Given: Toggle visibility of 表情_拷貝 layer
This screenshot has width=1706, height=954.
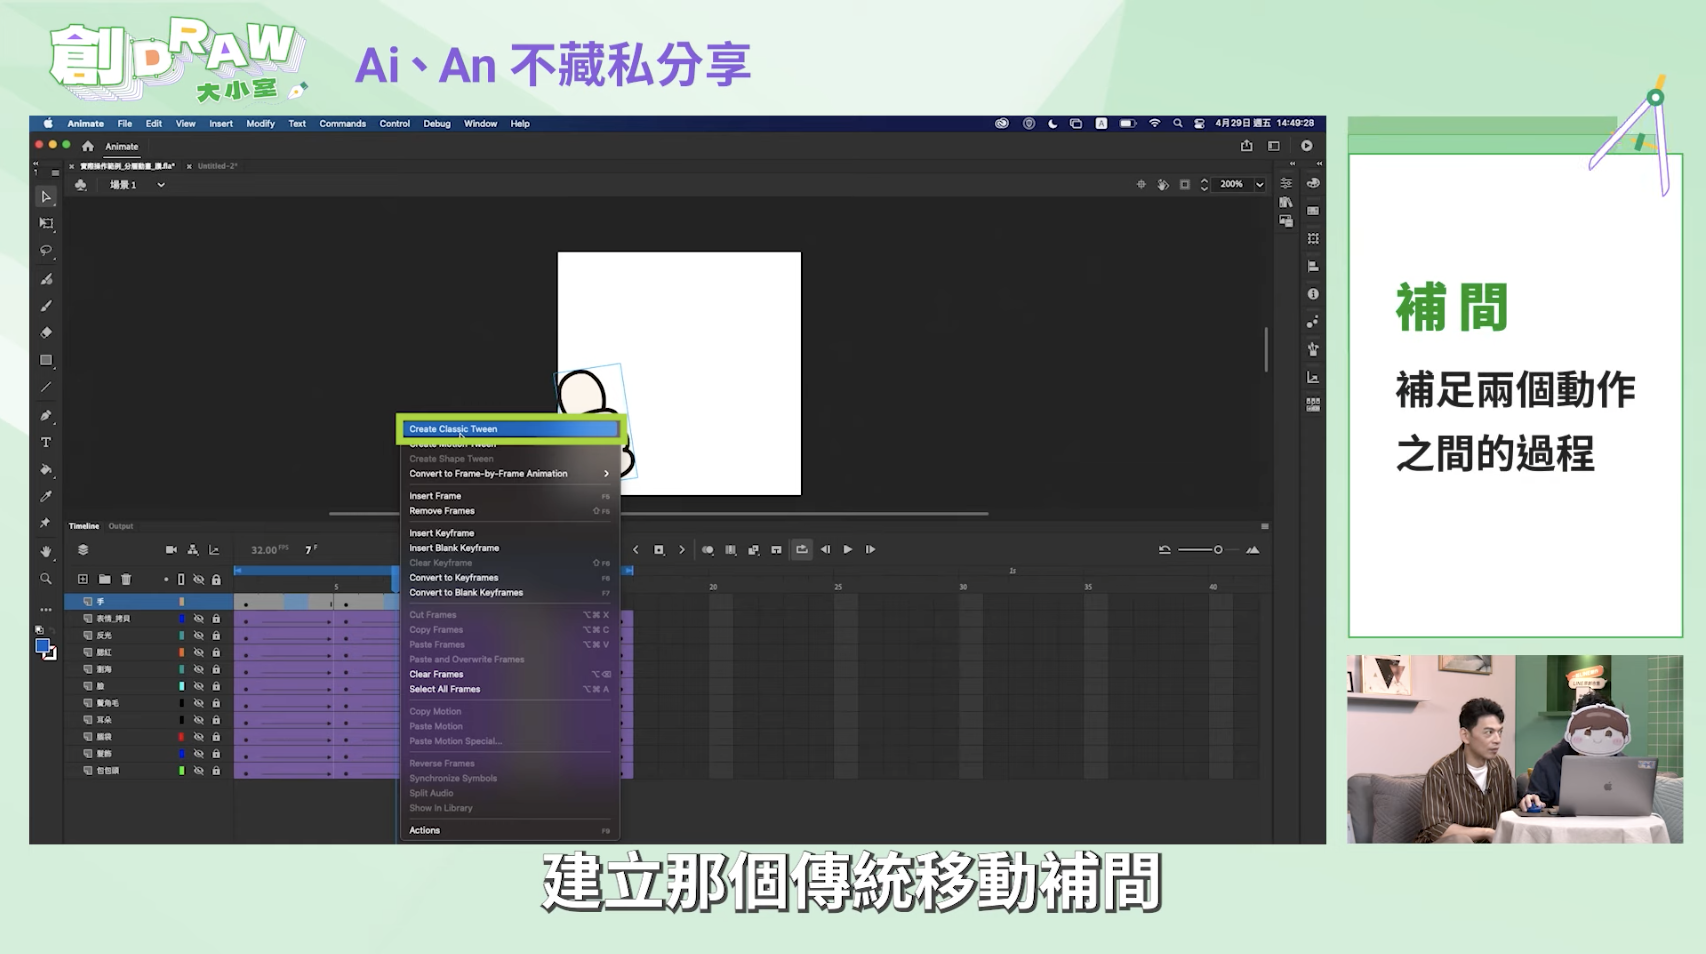Looking at the screenshot, I should (198, 619).
